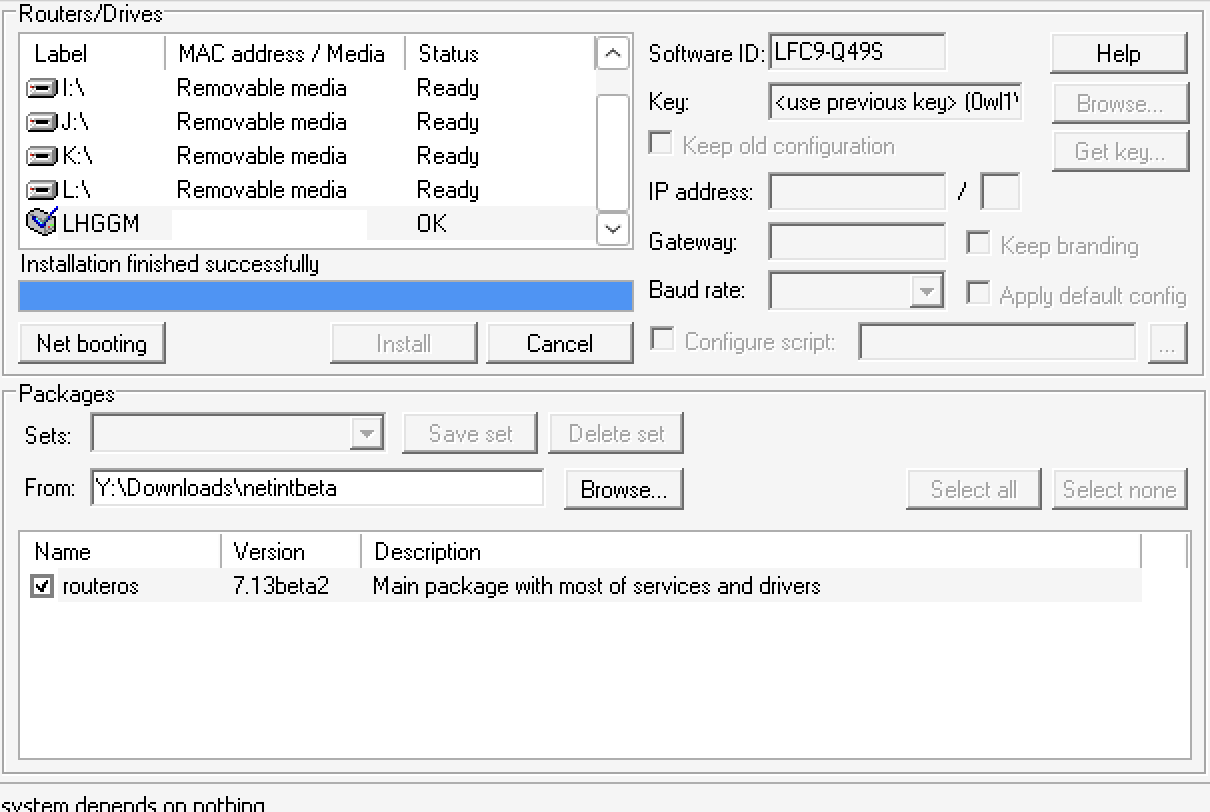Select the drive J:\ icon
The image size is (1210, 812).
tap(39, 121)
